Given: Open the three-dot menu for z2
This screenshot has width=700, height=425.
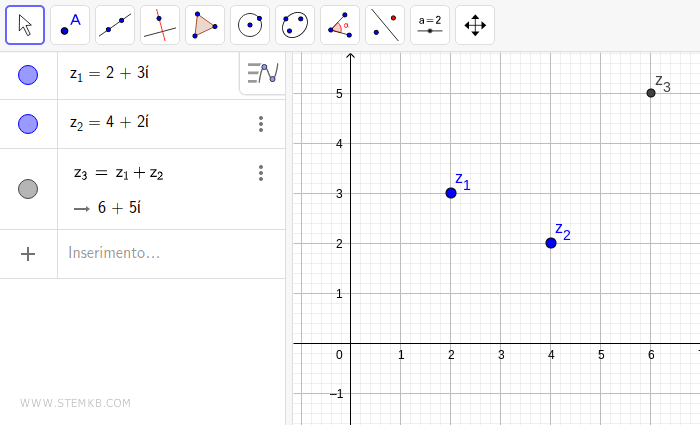Looking at the screenshot, I should click(261, 124).
